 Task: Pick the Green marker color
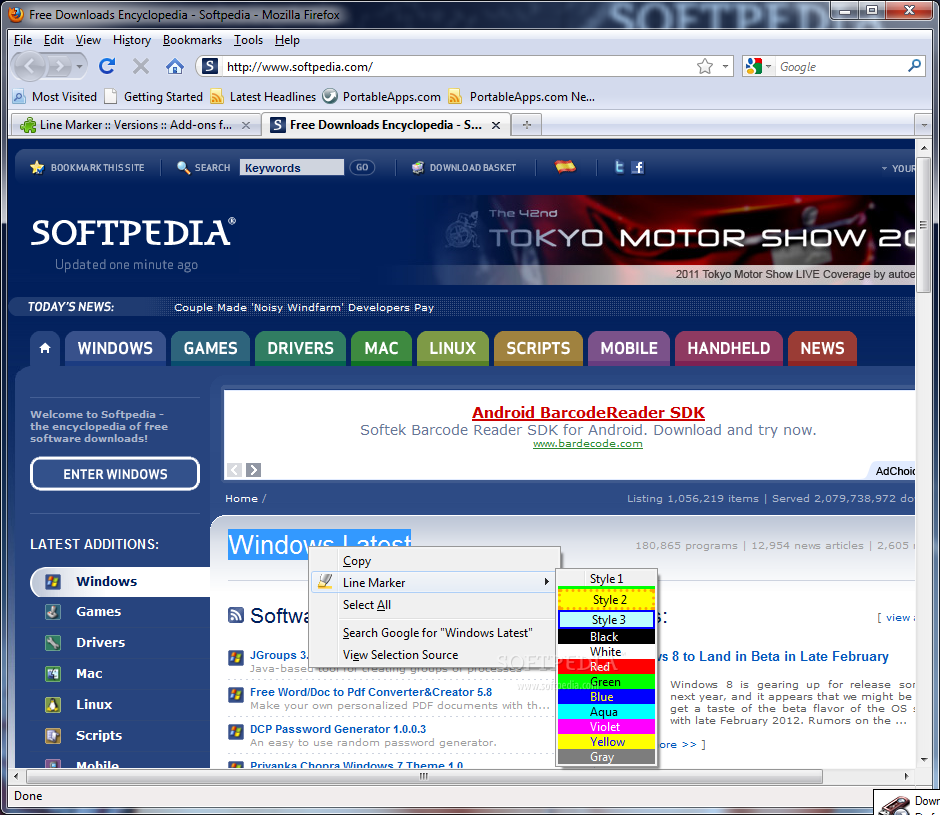click(606, 682)
